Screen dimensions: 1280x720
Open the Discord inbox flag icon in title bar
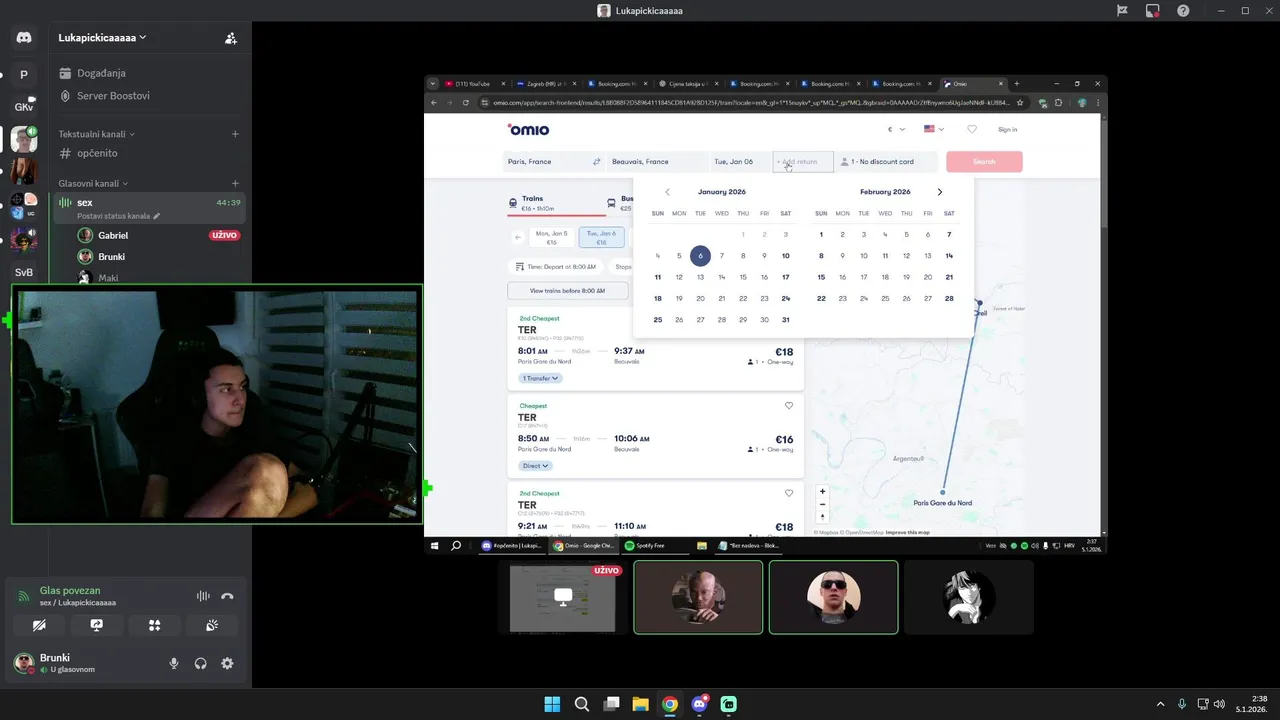click(x=1122, y=11)
